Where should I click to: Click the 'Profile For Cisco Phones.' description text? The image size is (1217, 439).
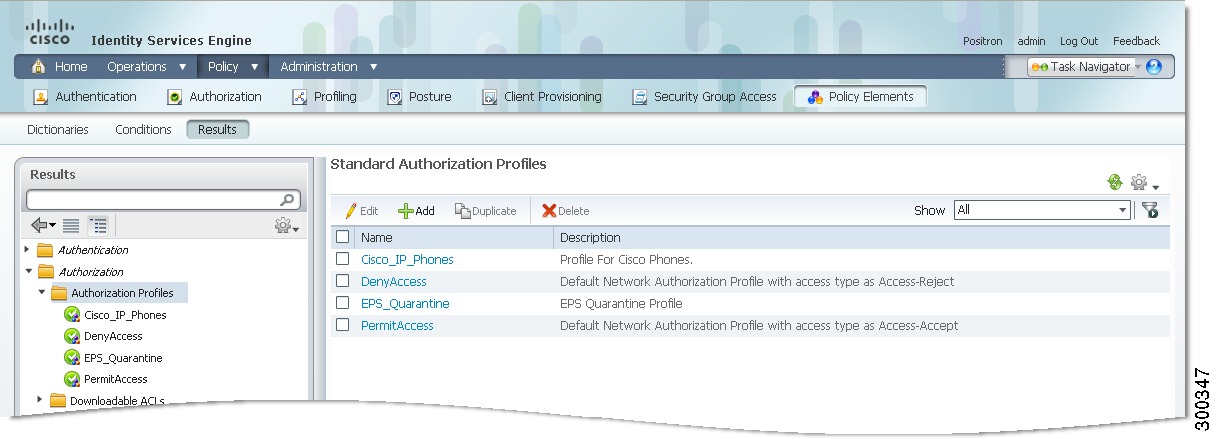click(626, 260)
